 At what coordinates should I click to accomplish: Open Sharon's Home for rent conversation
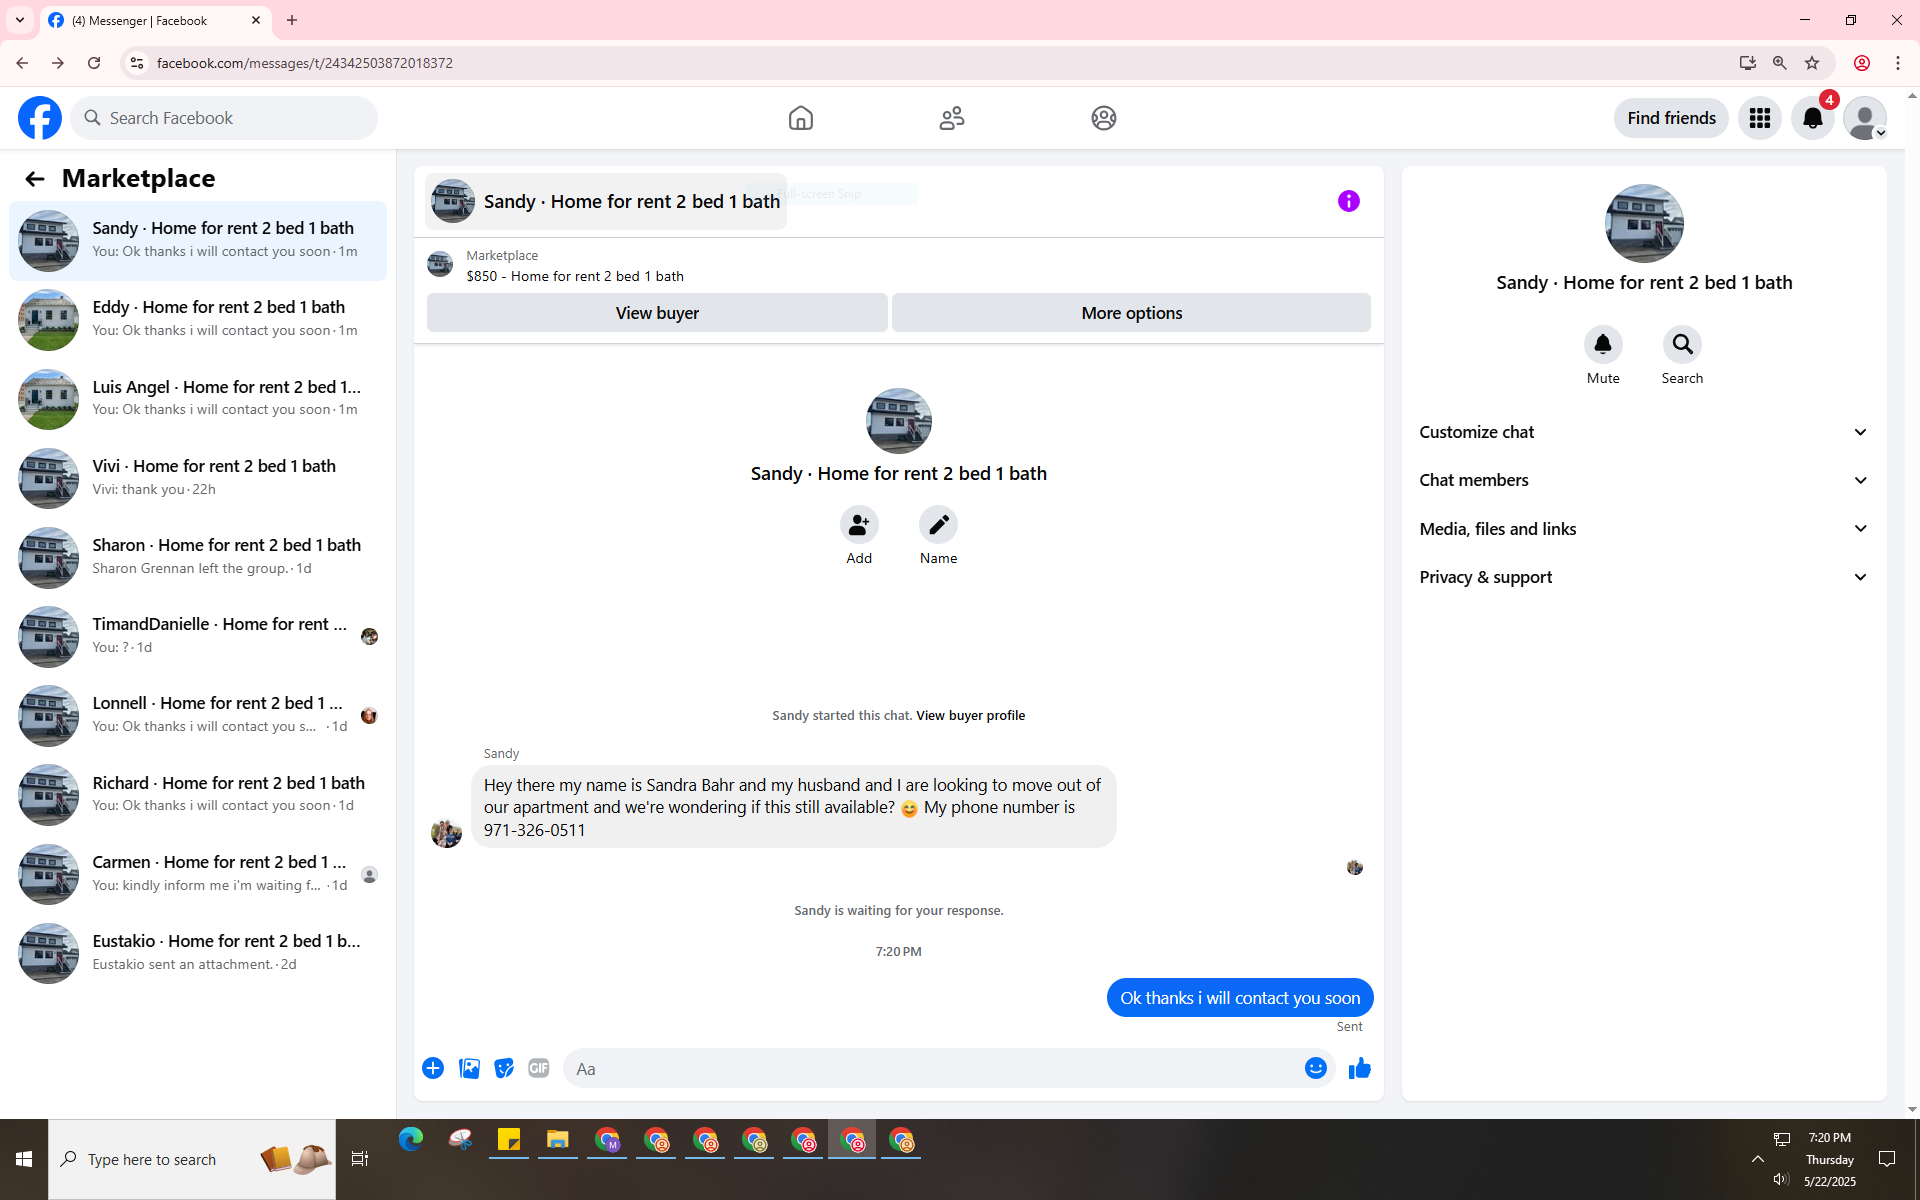198,557
